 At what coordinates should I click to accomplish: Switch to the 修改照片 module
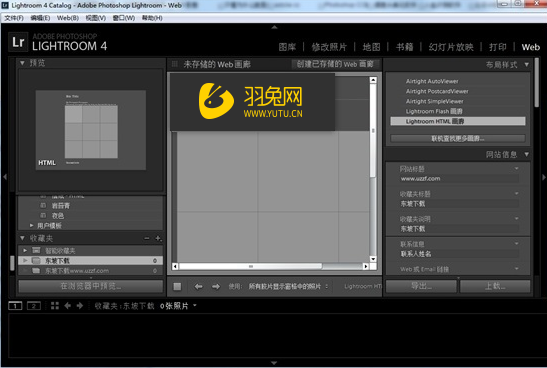tap(329, 47)
